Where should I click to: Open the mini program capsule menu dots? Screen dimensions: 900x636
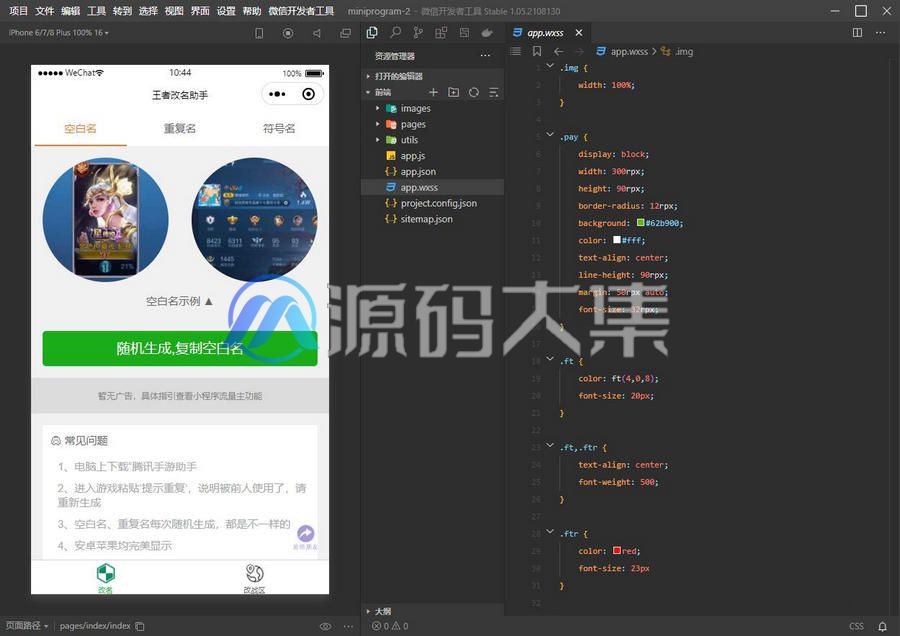(277, 94)
